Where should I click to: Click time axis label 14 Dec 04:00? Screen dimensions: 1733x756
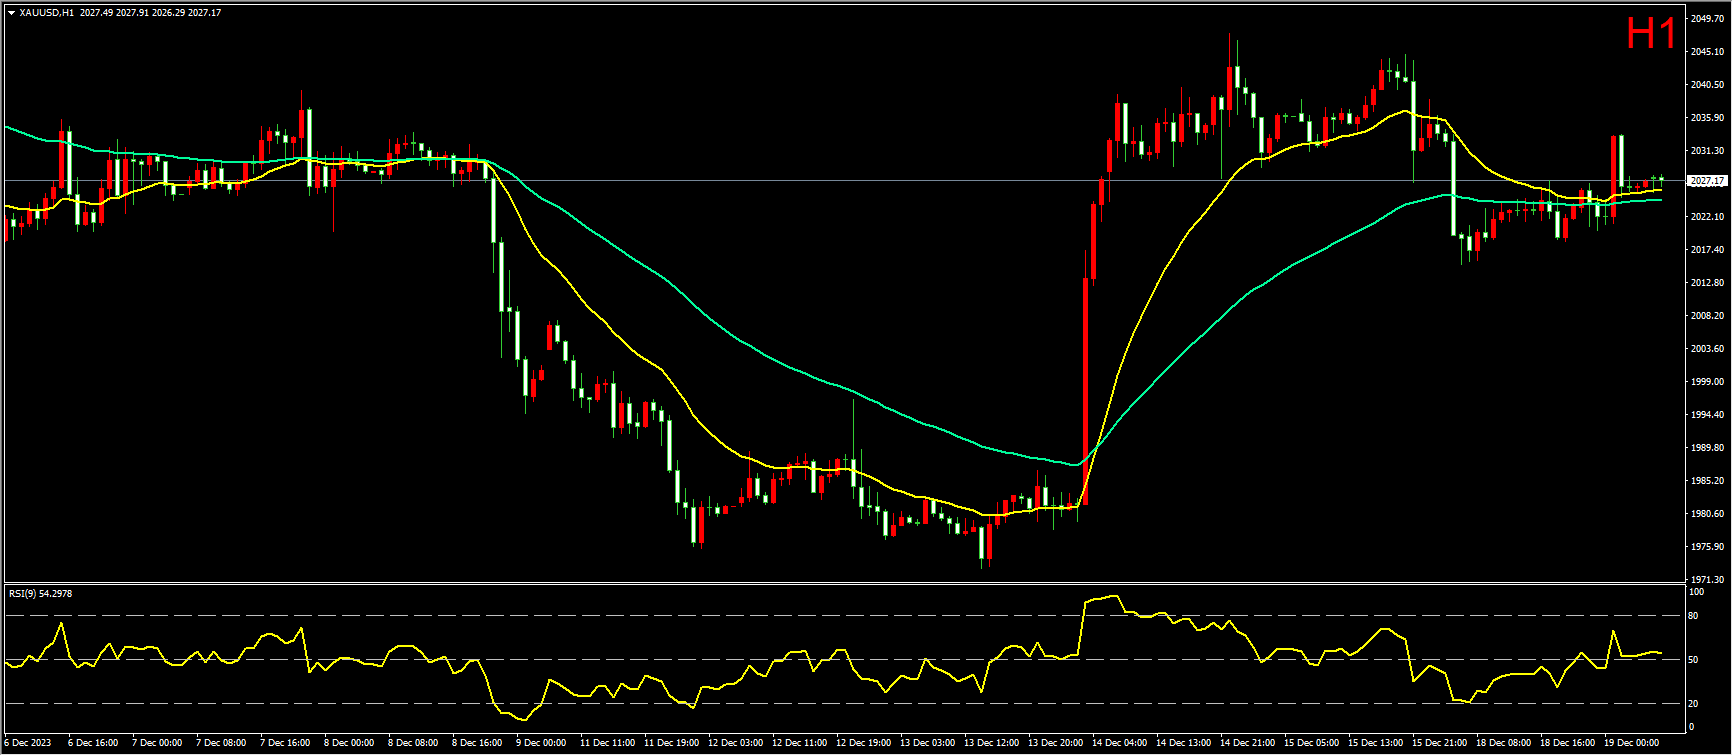[x=1119, y=743]
